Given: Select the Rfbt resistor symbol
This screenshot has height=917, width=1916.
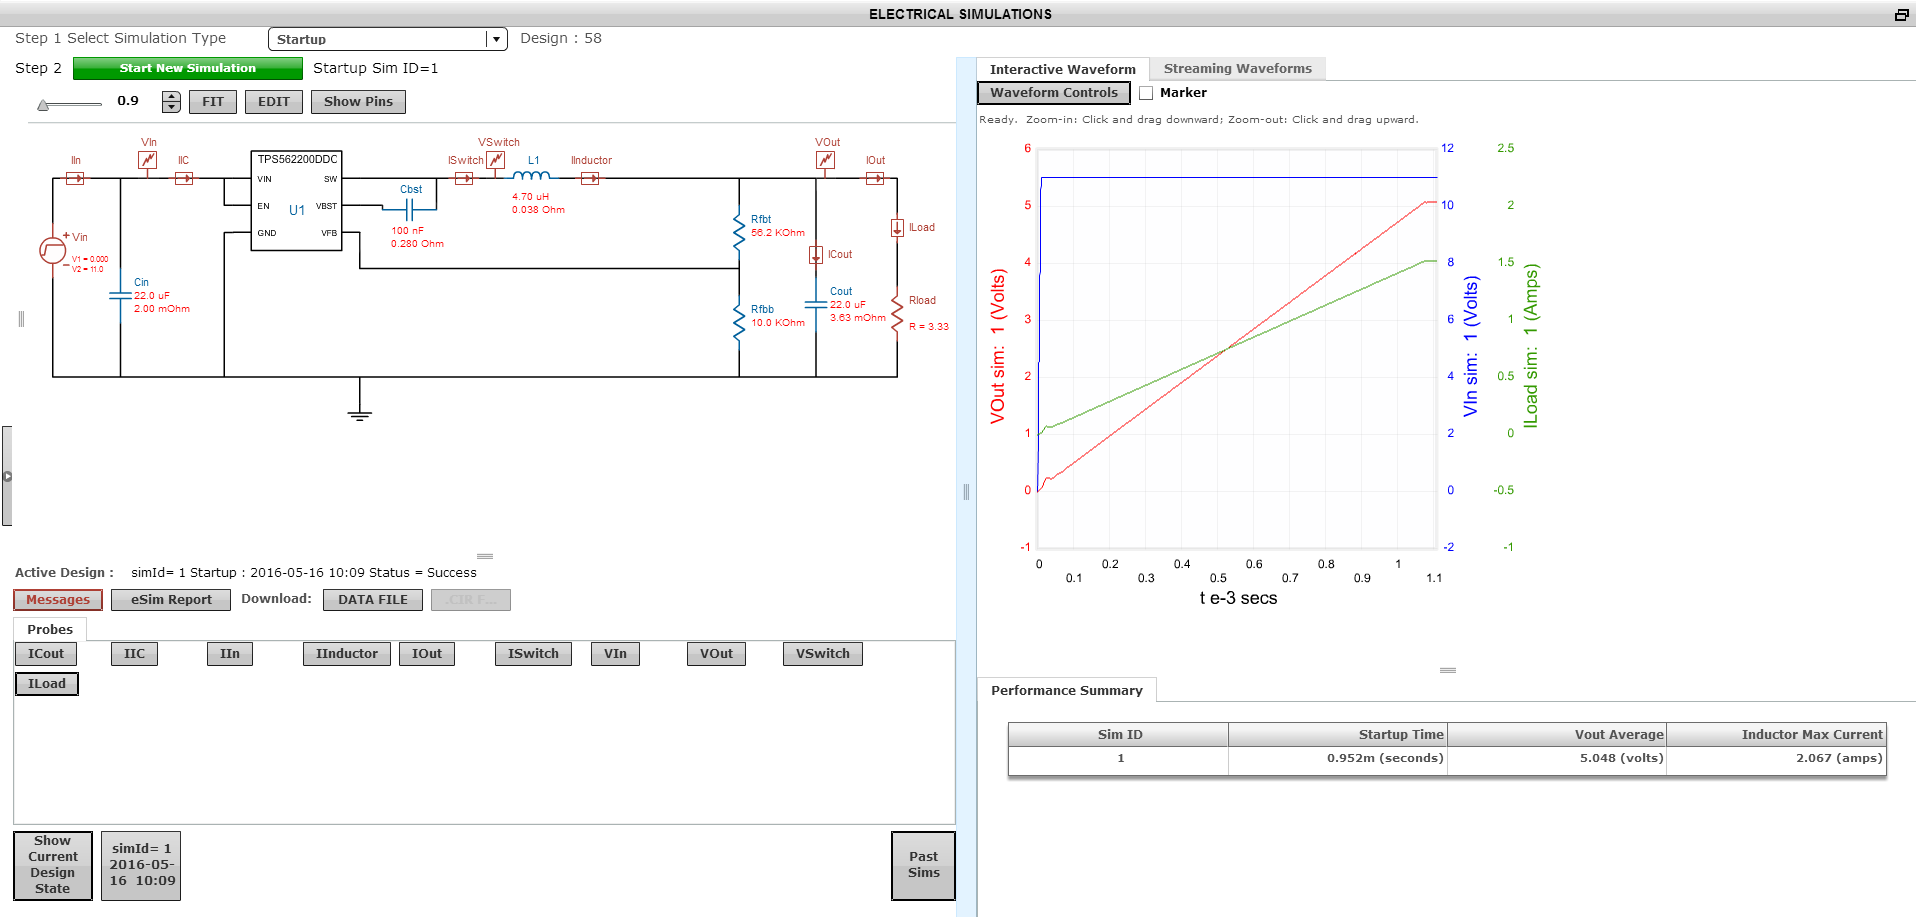Looking at the screenshot, I should (739, 232).
